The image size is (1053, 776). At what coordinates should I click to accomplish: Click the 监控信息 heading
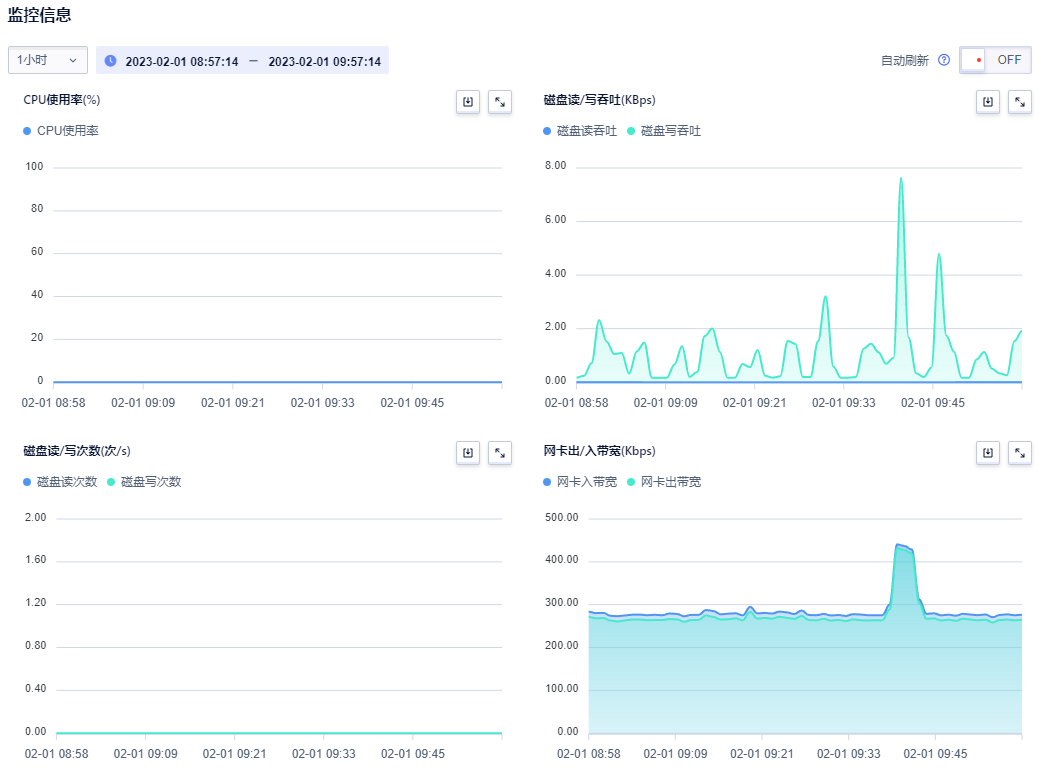(x=40, y=15)
